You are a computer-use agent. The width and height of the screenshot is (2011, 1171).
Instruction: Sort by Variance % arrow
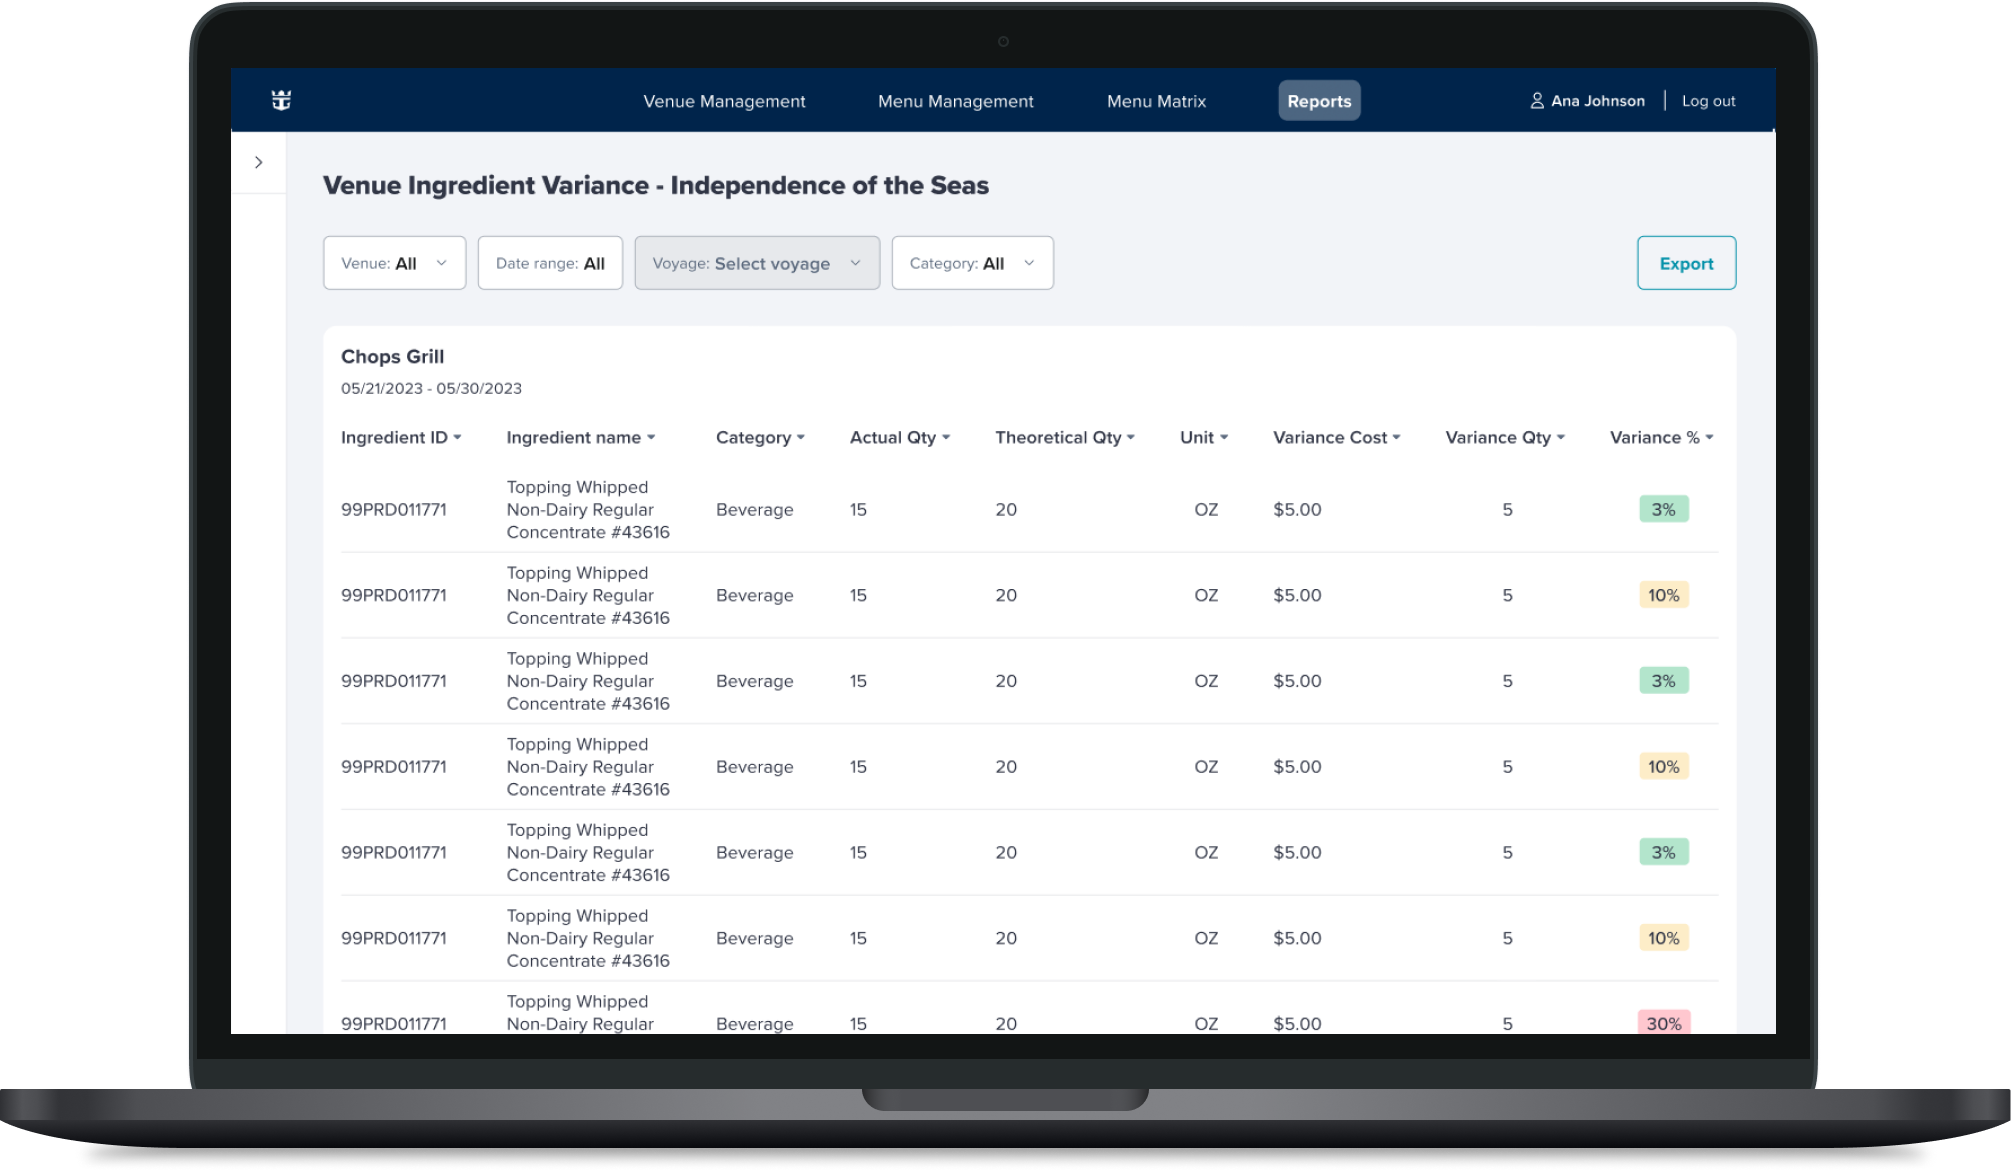click(1709, 438)
